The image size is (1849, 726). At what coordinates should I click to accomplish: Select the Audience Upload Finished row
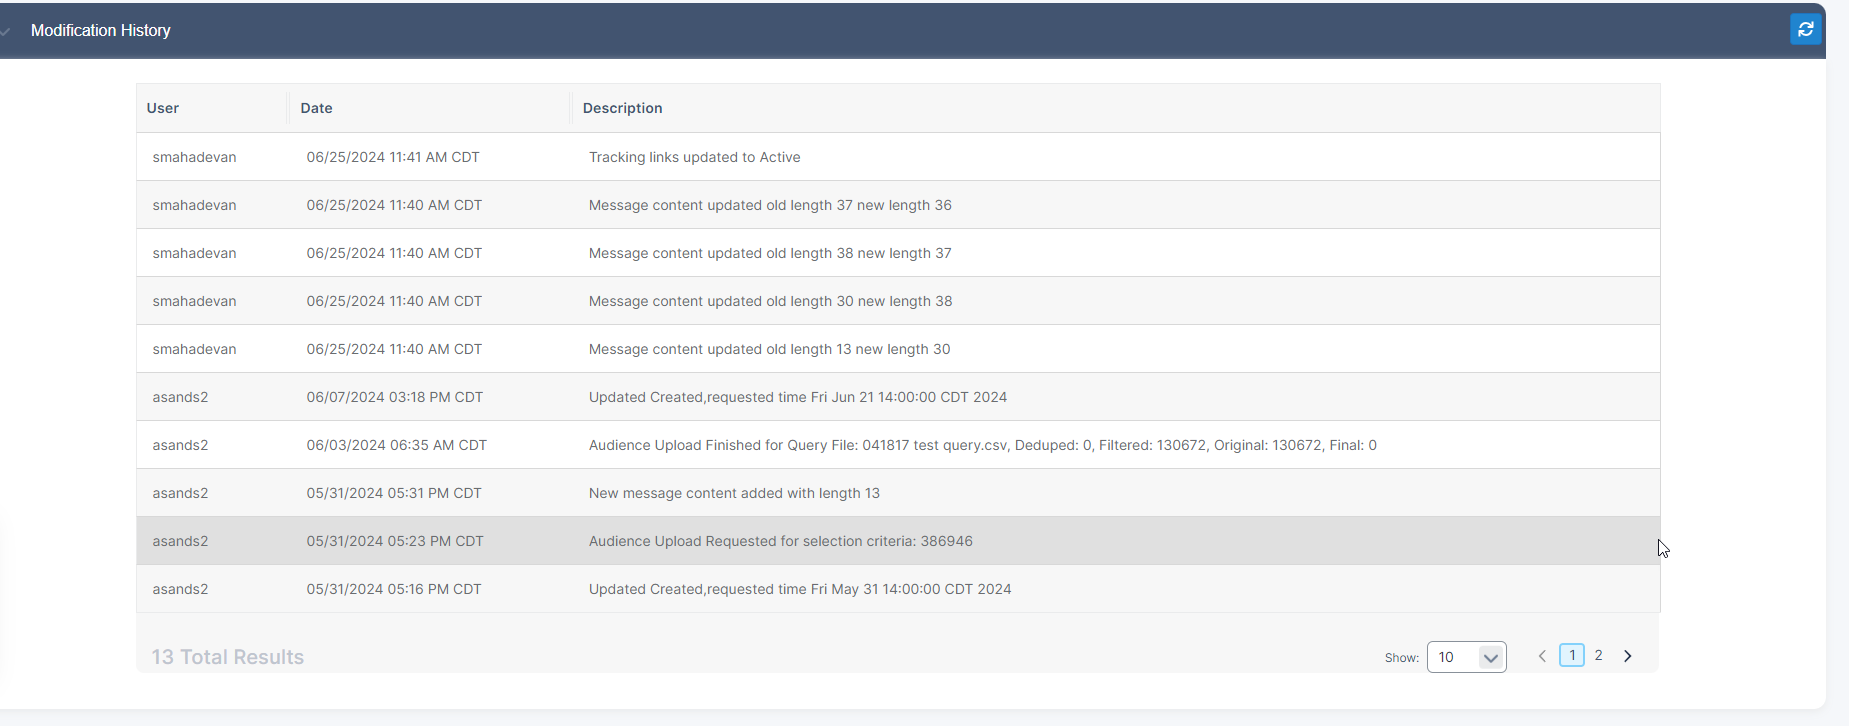pos(981,445)
